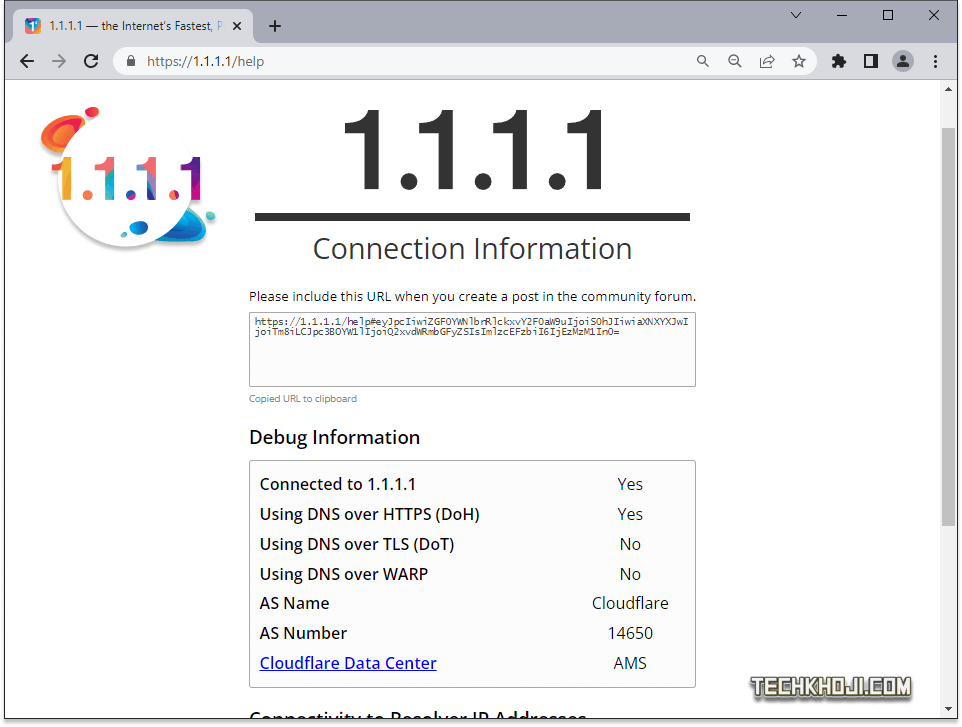Click the page scrollbar thumb
Image resolution: width=962 pixels, height=727 pixels.
tap(949, 326)
